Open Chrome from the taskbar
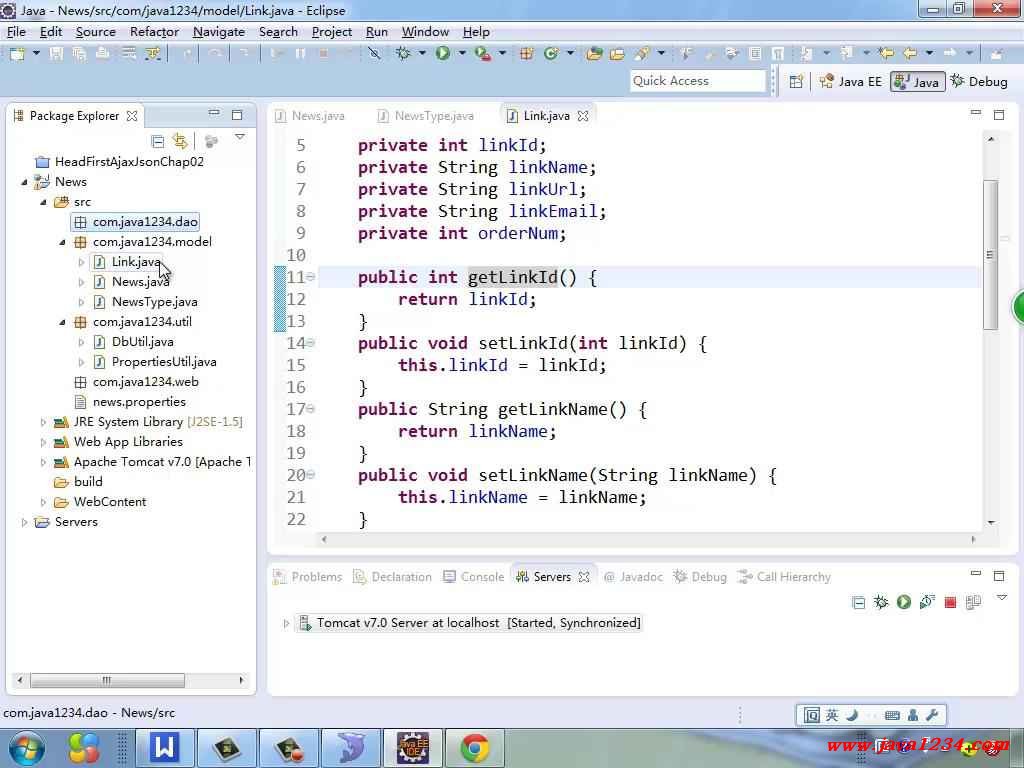 (x=475, y=748)
